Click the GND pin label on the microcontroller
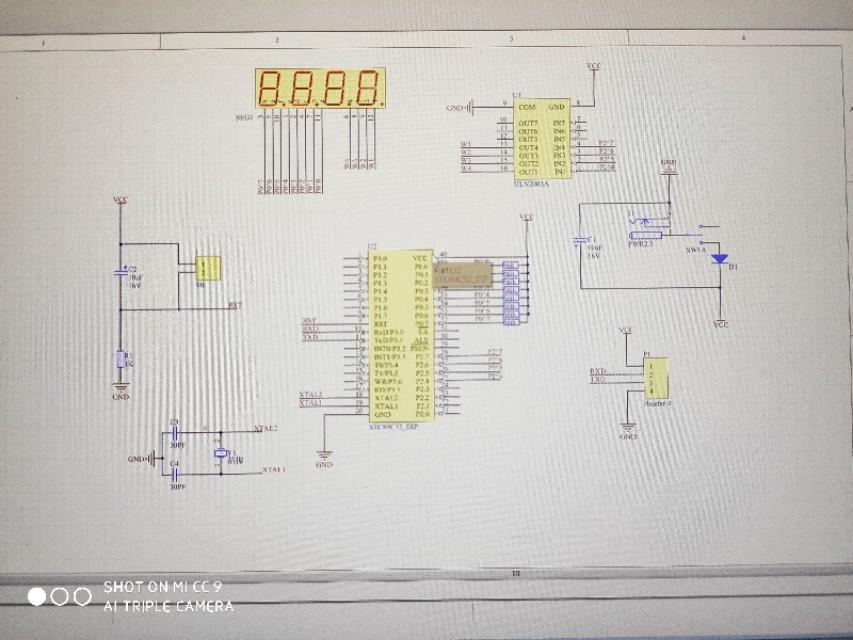Image resolution: width=853 pixels, height=640 pixels. pyautogui.click(x=382, y=414)
